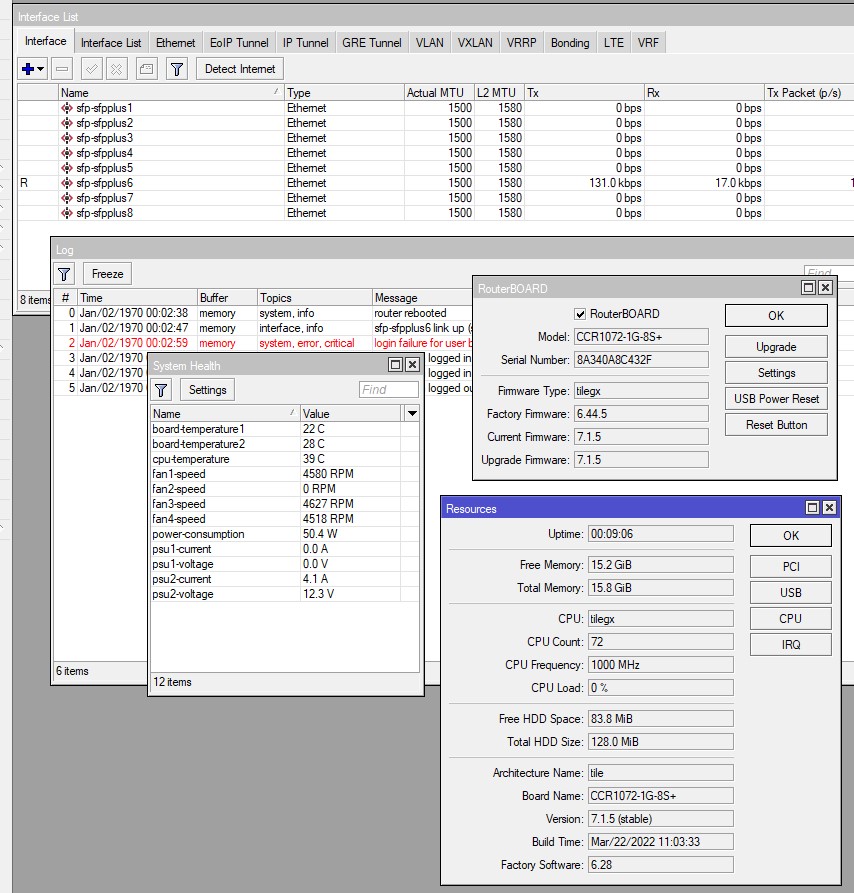Screen dimensions: 854x893
Task: Click the Find field in System Health
Action: tap(388, 390)
